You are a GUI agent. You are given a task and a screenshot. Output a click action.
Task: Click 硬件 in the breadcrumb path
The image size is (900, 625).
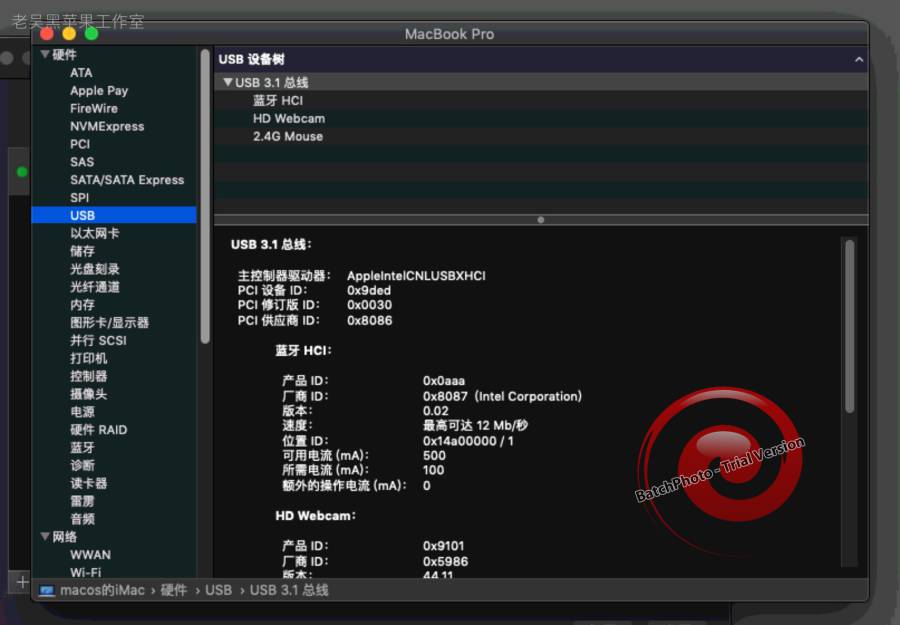tap(174, 590)
